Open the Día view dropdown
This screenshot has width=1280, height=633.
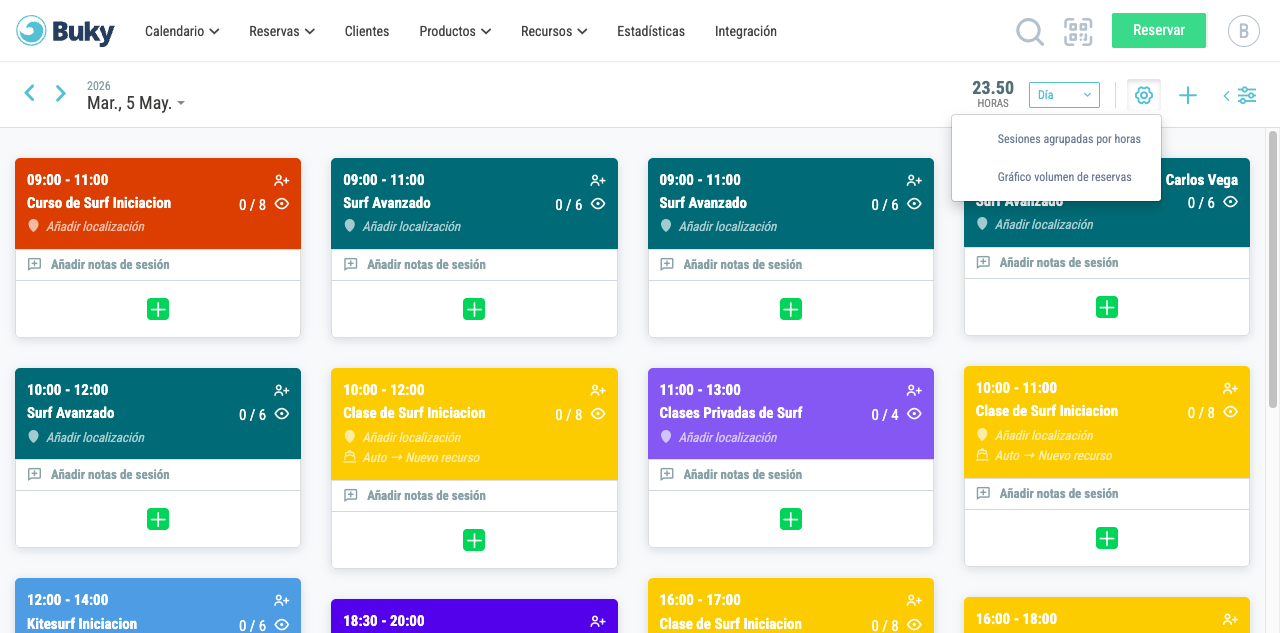click(x=1064, y=95)
